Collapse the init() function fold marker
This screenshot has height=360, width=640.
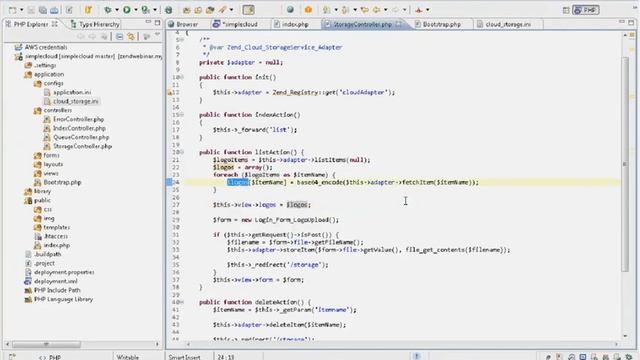182,77
